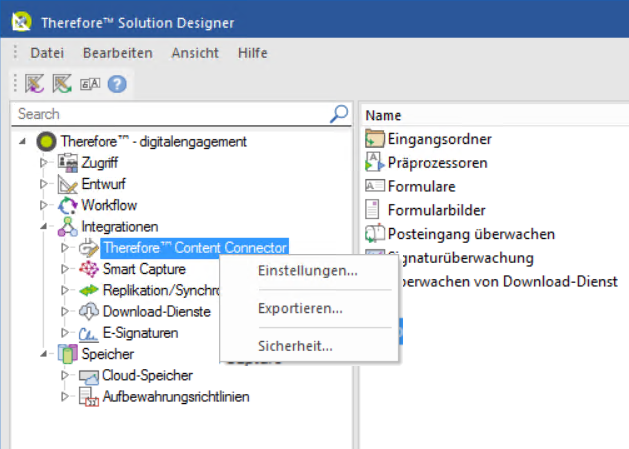
Task: Click the Aufbewahrungsrichtlinien document icon
Action: click(x=89, y=397)
